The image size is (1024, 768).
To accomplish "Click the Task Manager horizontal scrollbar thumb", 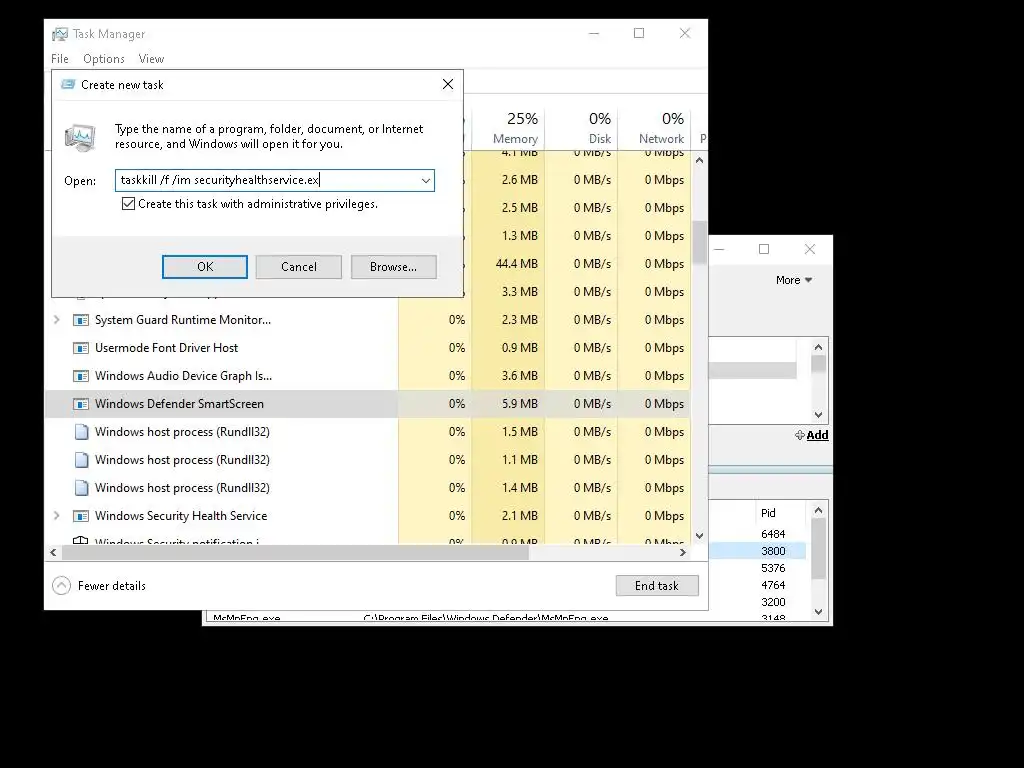I will (x=295, y=552).
